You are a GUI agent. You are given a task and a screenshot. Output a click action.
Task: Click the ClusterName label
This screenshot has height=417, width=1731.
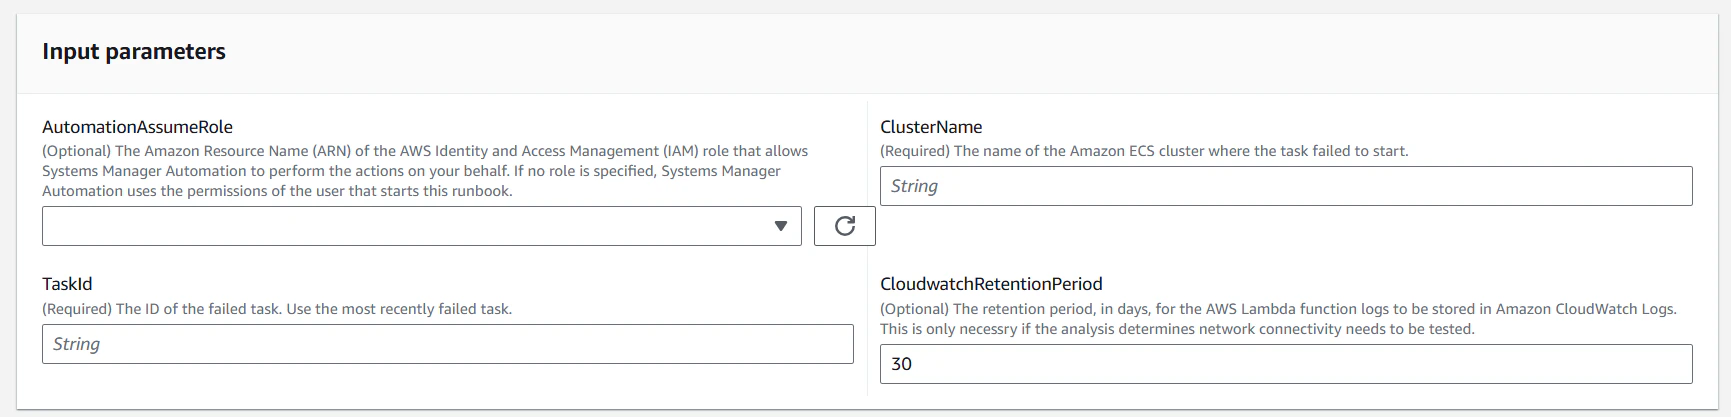[931, 127]
